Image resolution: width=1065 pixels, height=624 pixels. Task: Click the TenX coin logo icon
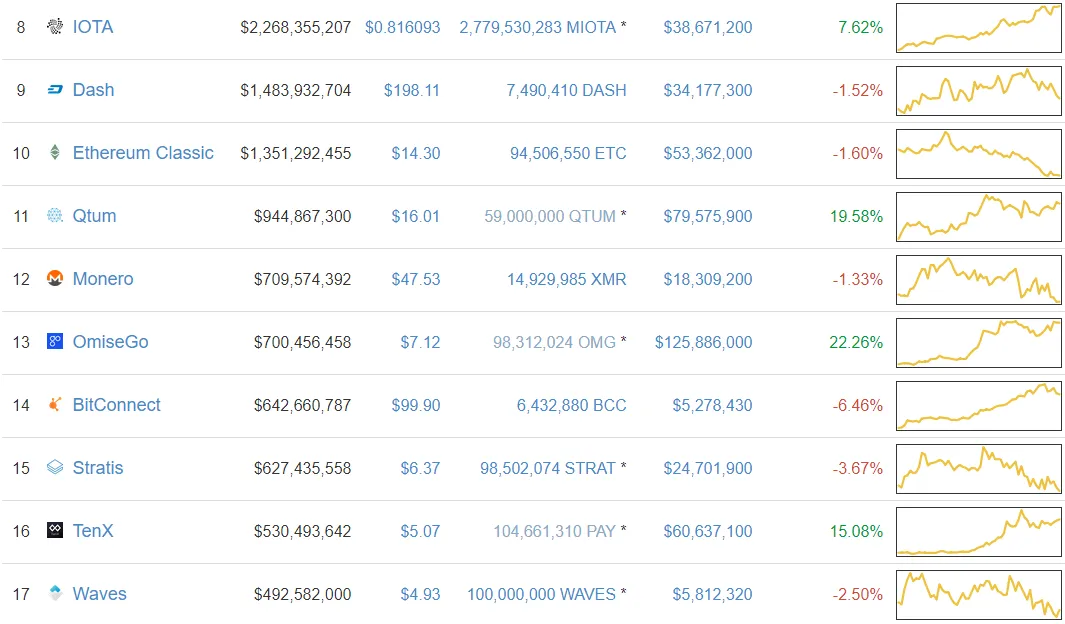pos(54,530)
